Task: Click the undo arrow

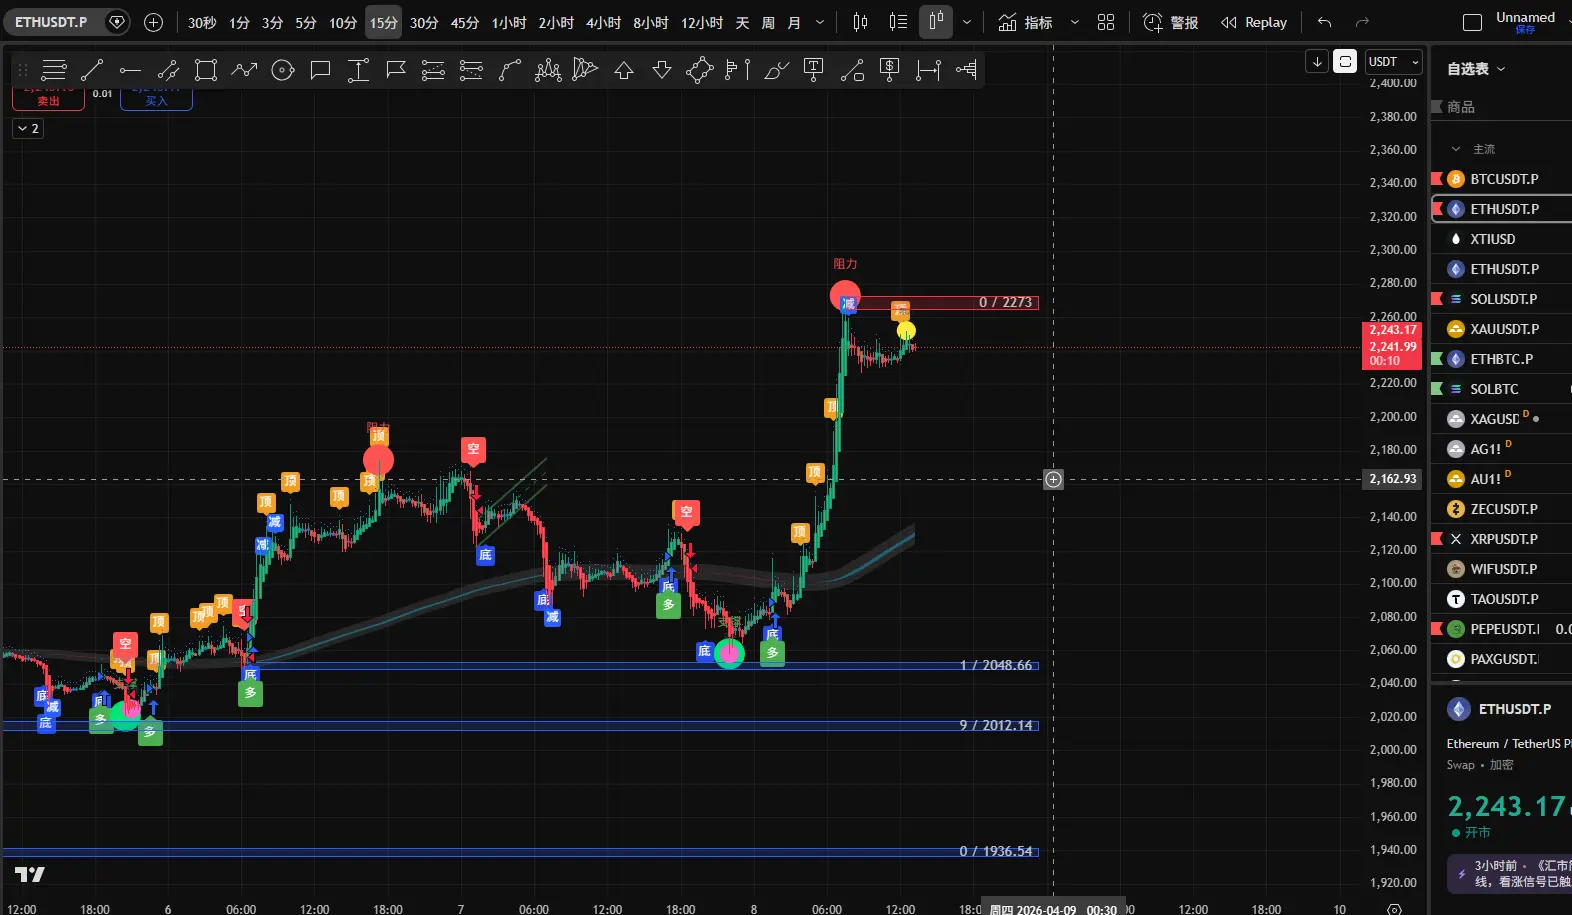Action: click(x=1325, y=22)
